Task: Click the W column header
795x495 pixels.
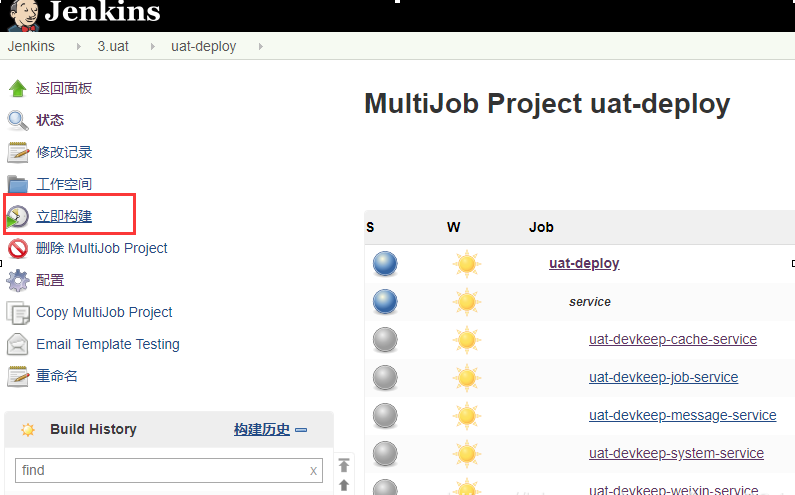Action: point(453,227)
